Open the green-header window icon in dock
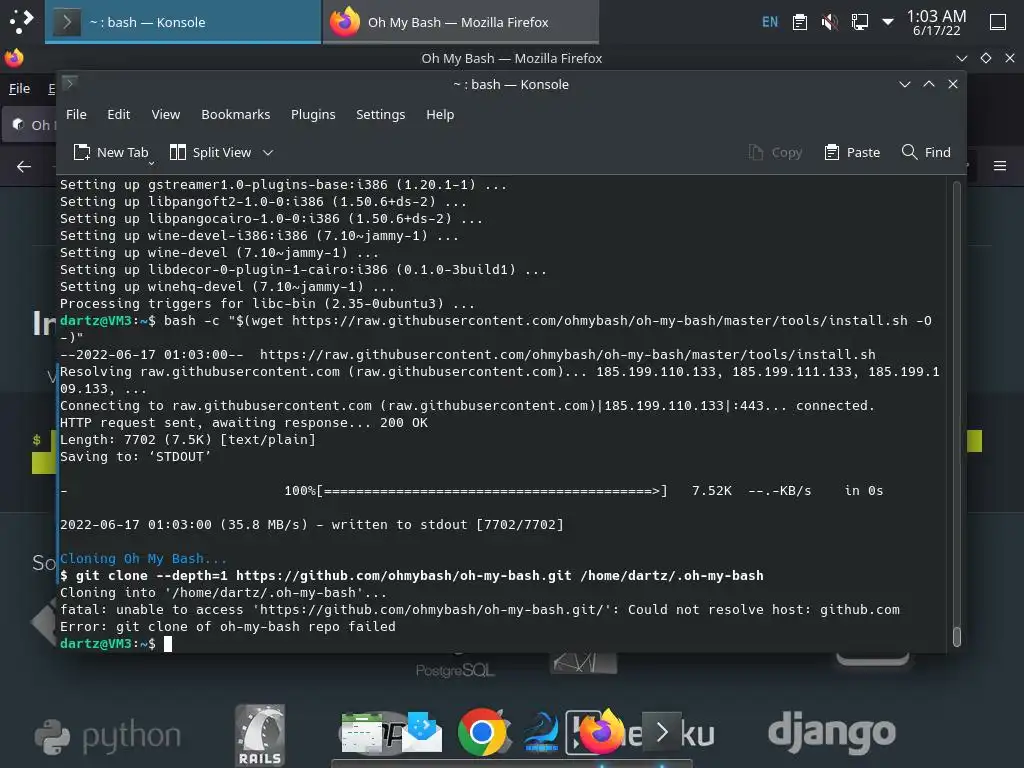 pyautogui.click(x=362, y=733)
